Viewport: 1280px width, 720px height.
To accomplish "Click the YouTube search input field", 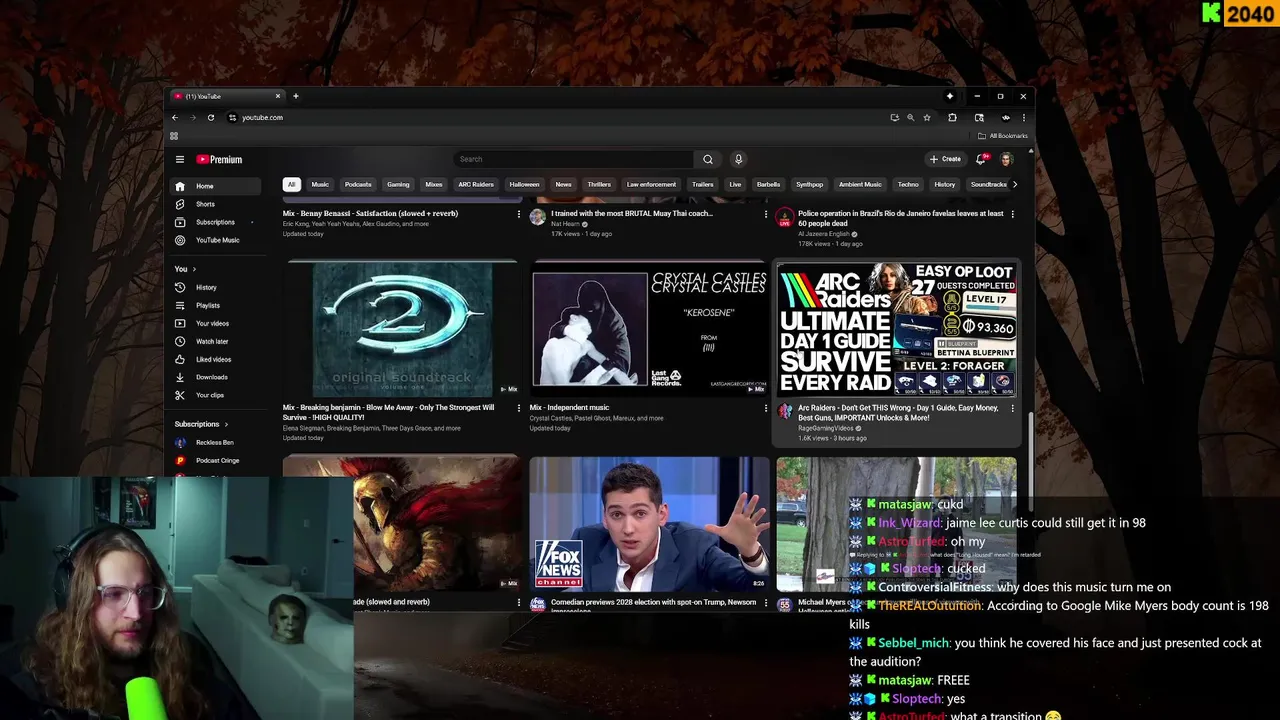I will tap(574, 159).
